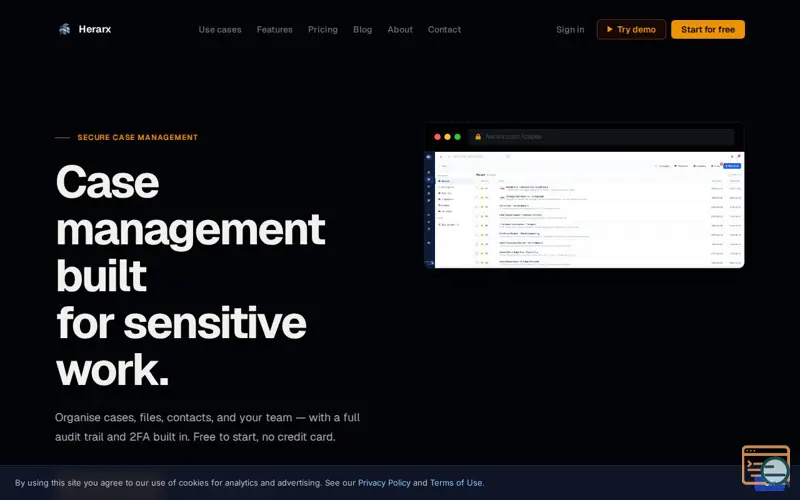Viewport: 800px width, 500px height.
Task: Open the About page
Action: pyautogui.click(x=400, y=30)
